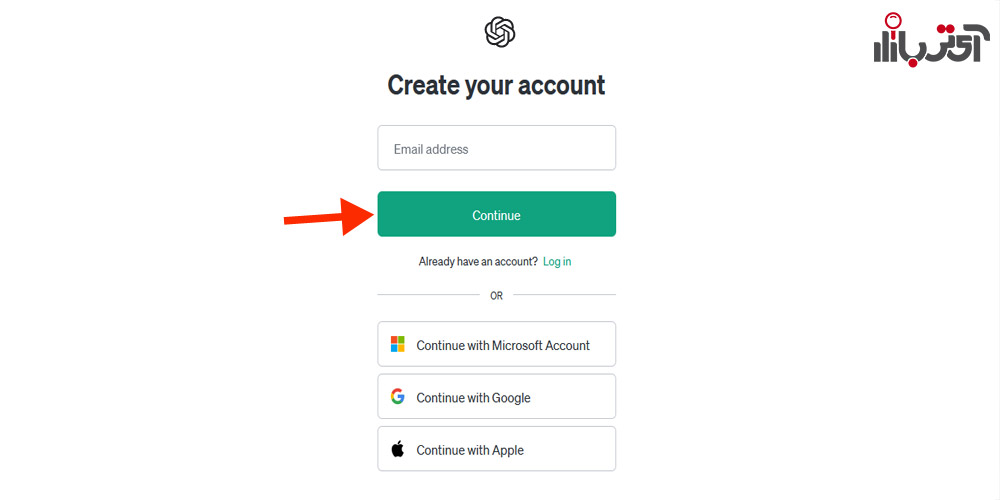Focus the Email address input field
This screenshot has width=1000, height=500.
click(497, 148)
